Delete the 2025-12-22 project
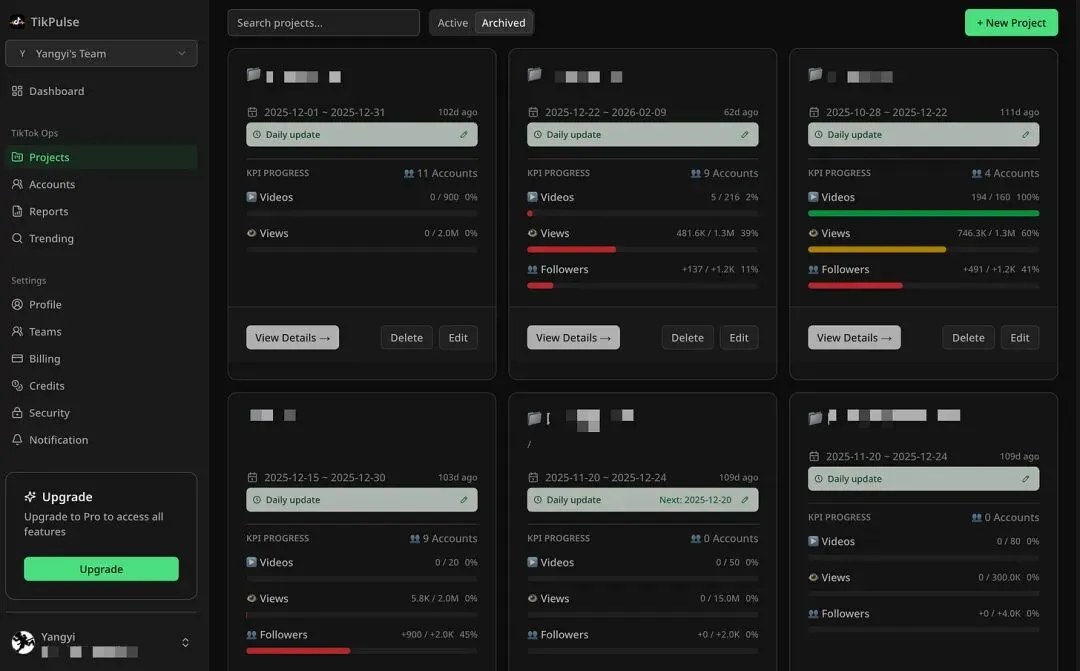 coord(687,338)
